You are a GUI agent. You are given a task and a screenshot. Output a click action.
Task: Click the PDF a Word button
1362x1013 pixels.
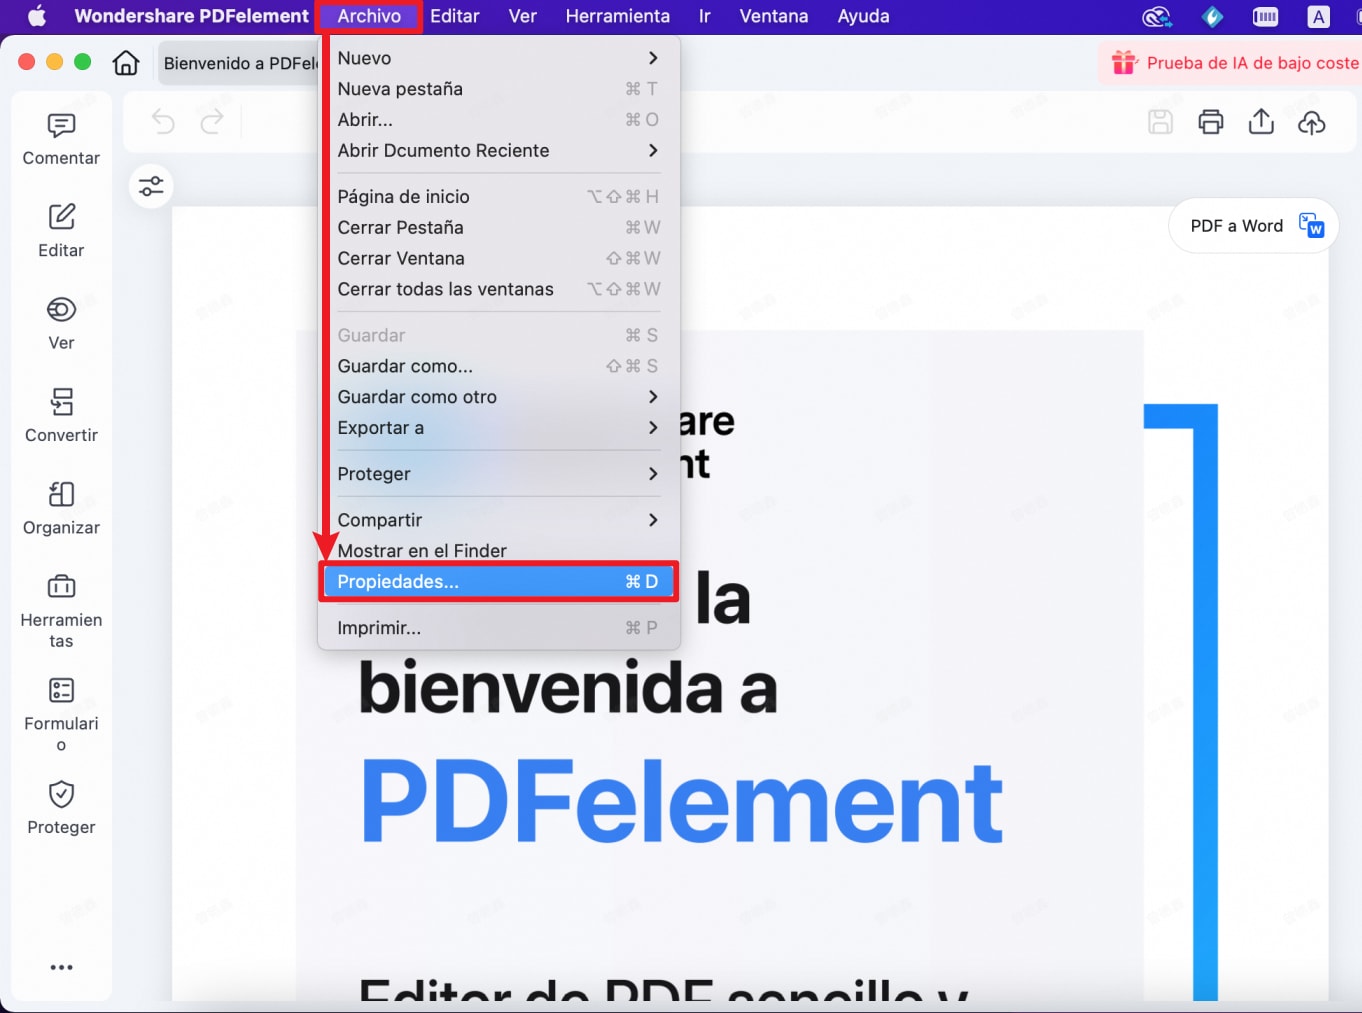click(1251, 225)
